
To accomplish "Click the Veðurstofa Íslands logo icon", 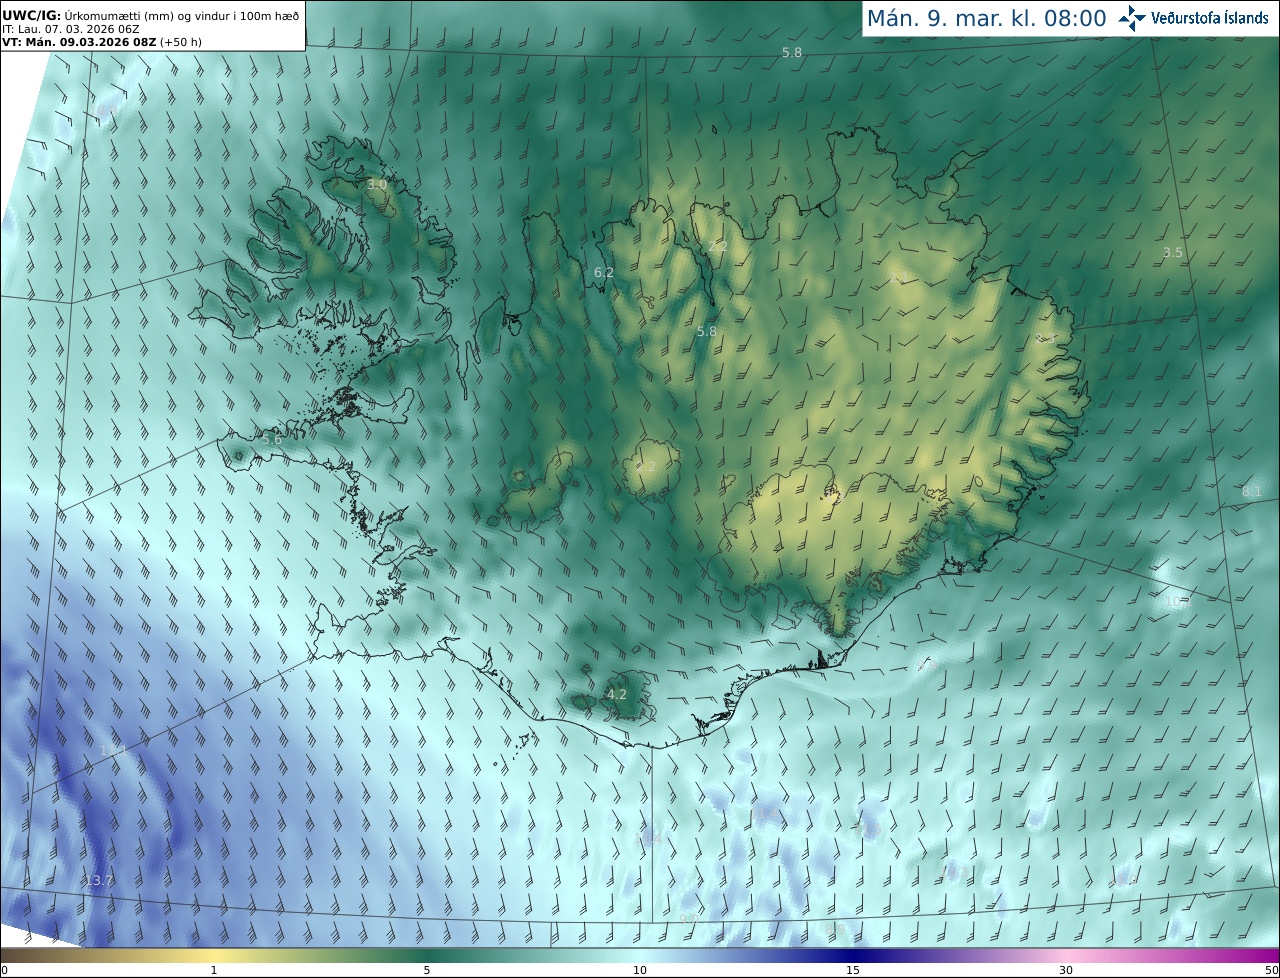I will coord(1132,18).
